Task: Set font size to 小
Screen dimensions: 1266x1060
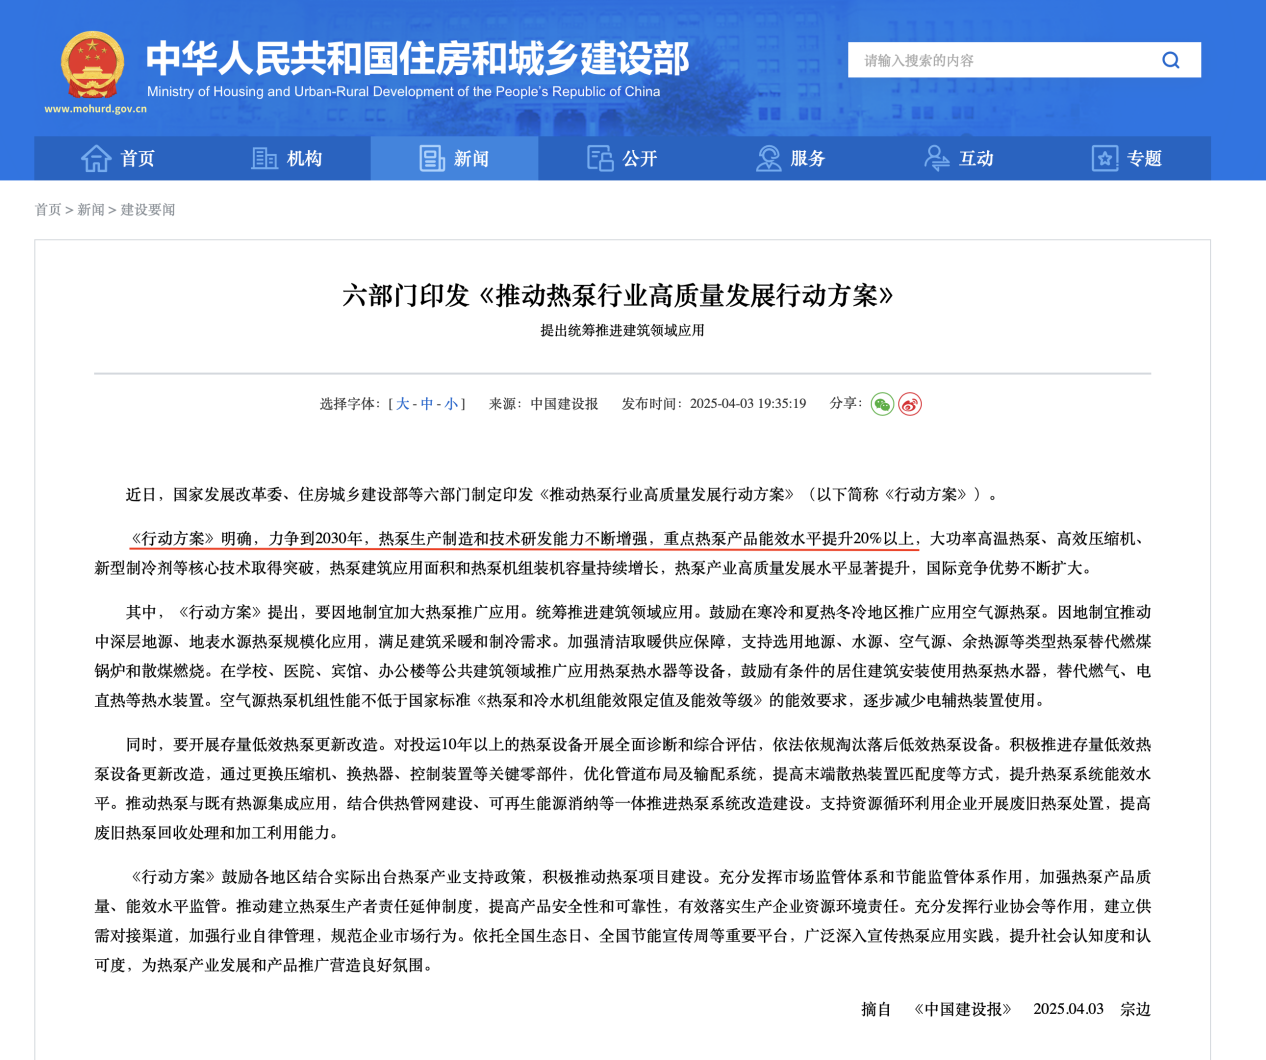Action: click(451, 404)
